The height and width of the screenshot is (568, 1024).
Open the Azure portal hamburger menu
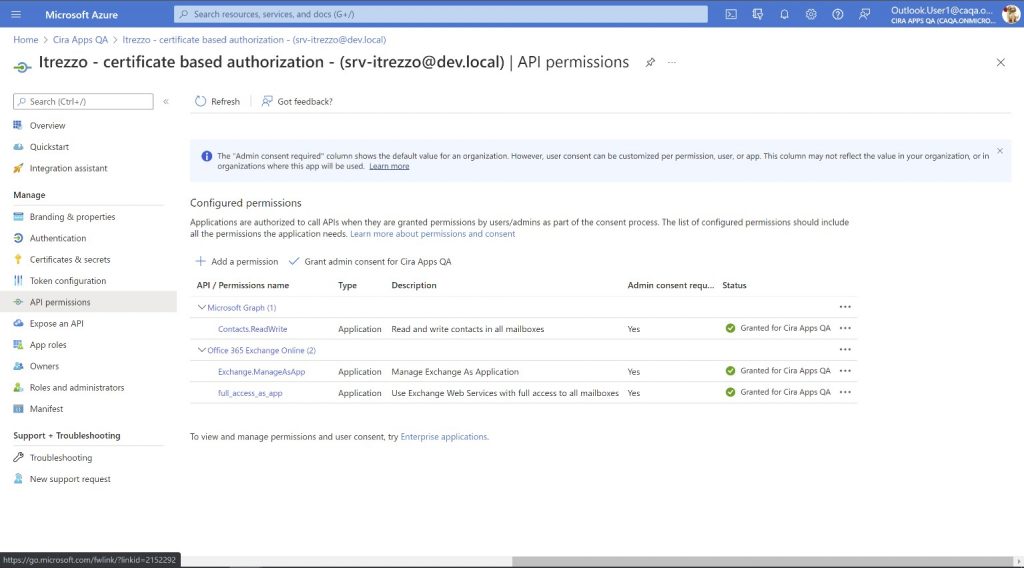click(16, 14)
